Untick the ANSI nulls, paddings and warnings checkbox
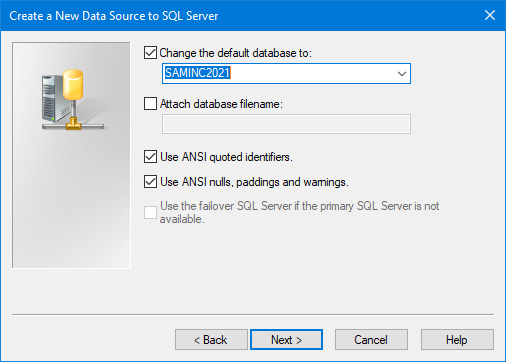 click(x=150, y=182)
